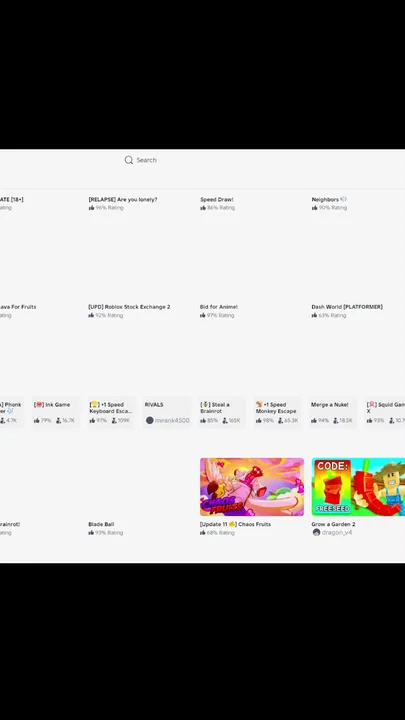Click player count icon on +1 Speed Monkey Escape card
Screen dimensions: 405x720
281,420
